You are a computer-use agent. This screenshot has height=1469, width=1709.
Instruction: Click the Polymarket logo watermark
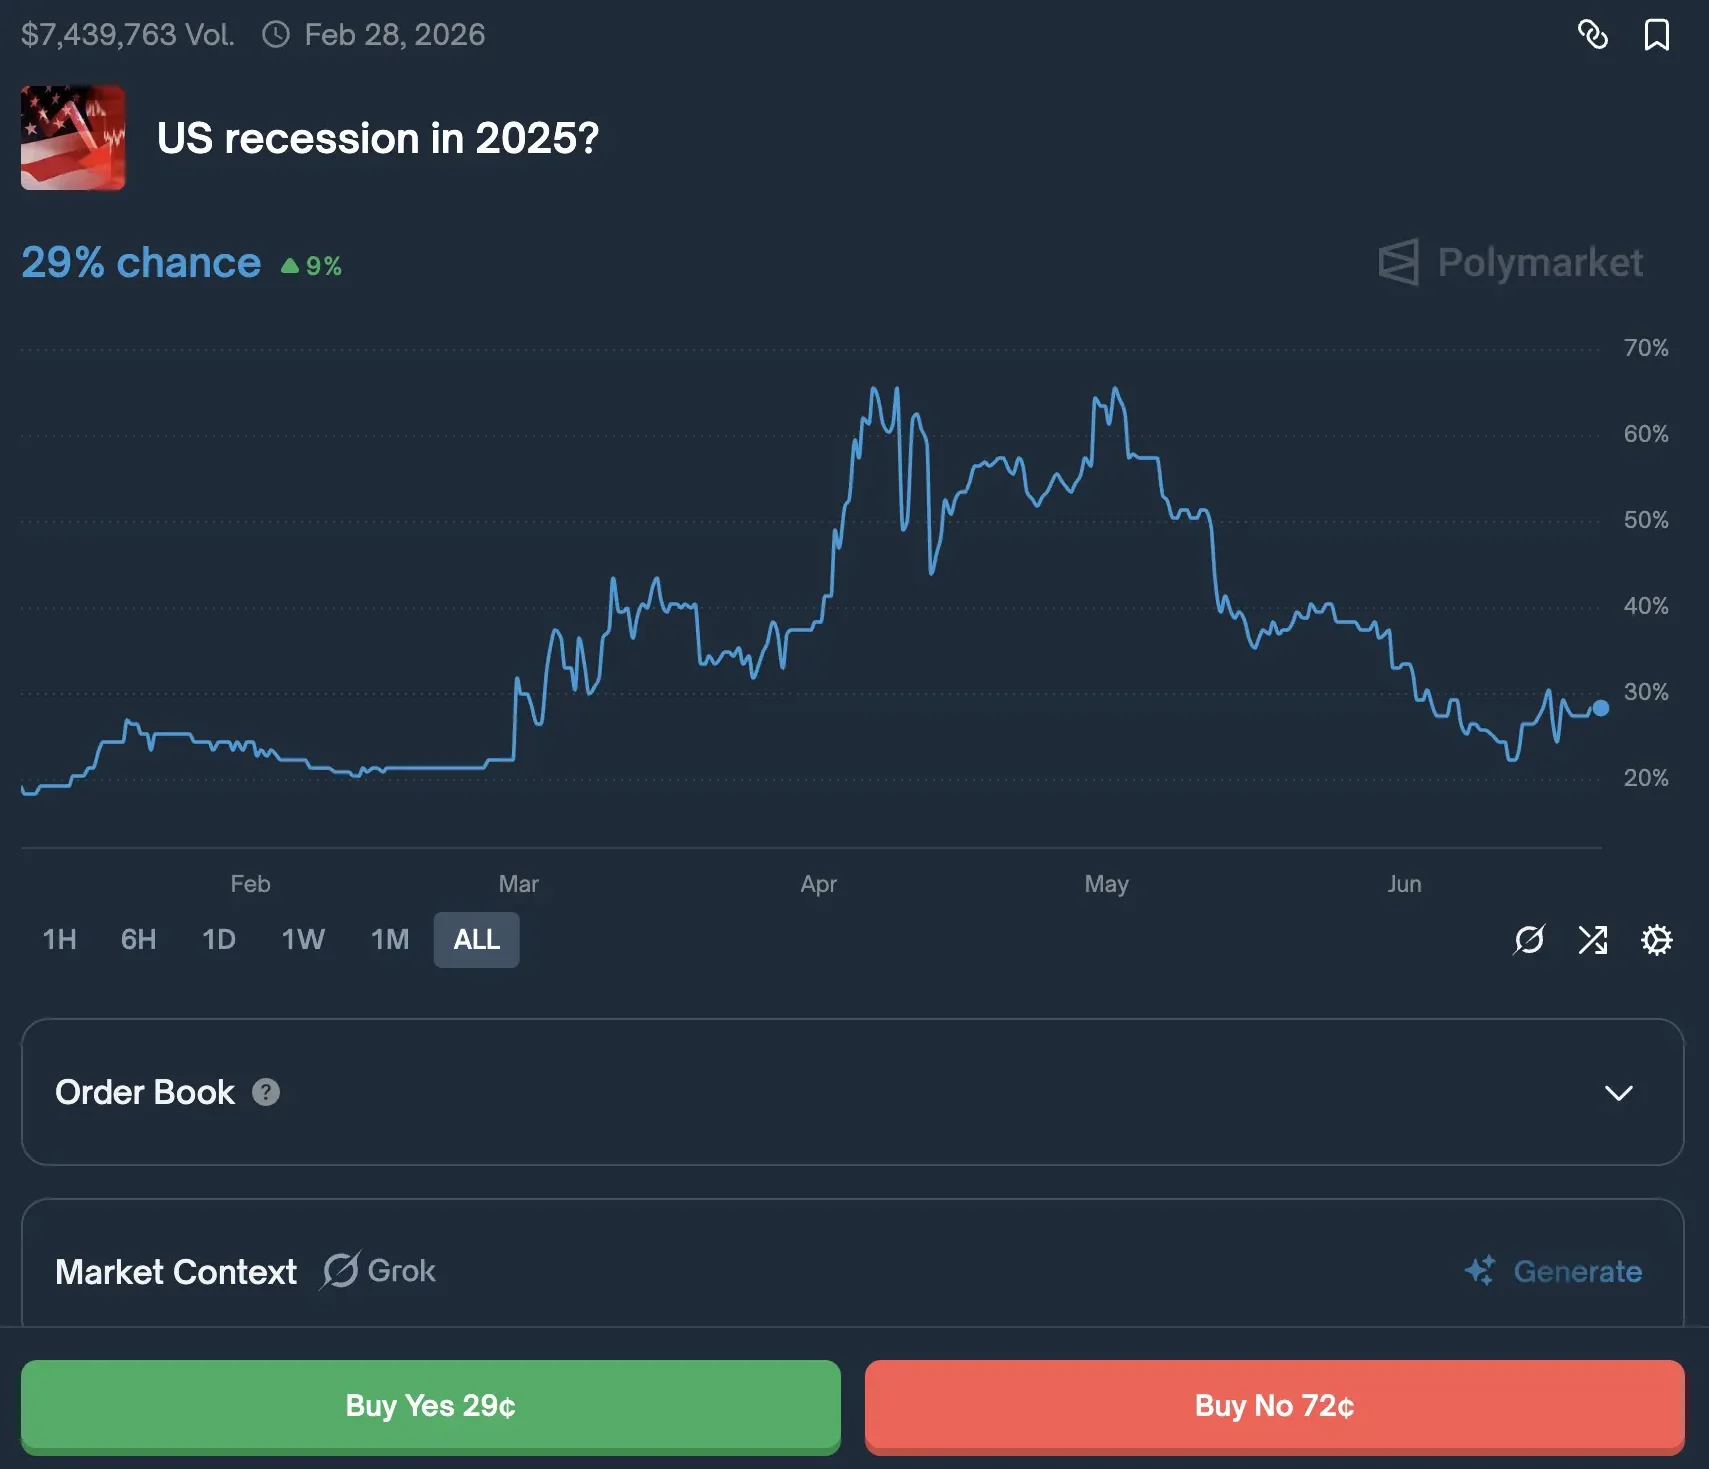(x=1510, y=263)
